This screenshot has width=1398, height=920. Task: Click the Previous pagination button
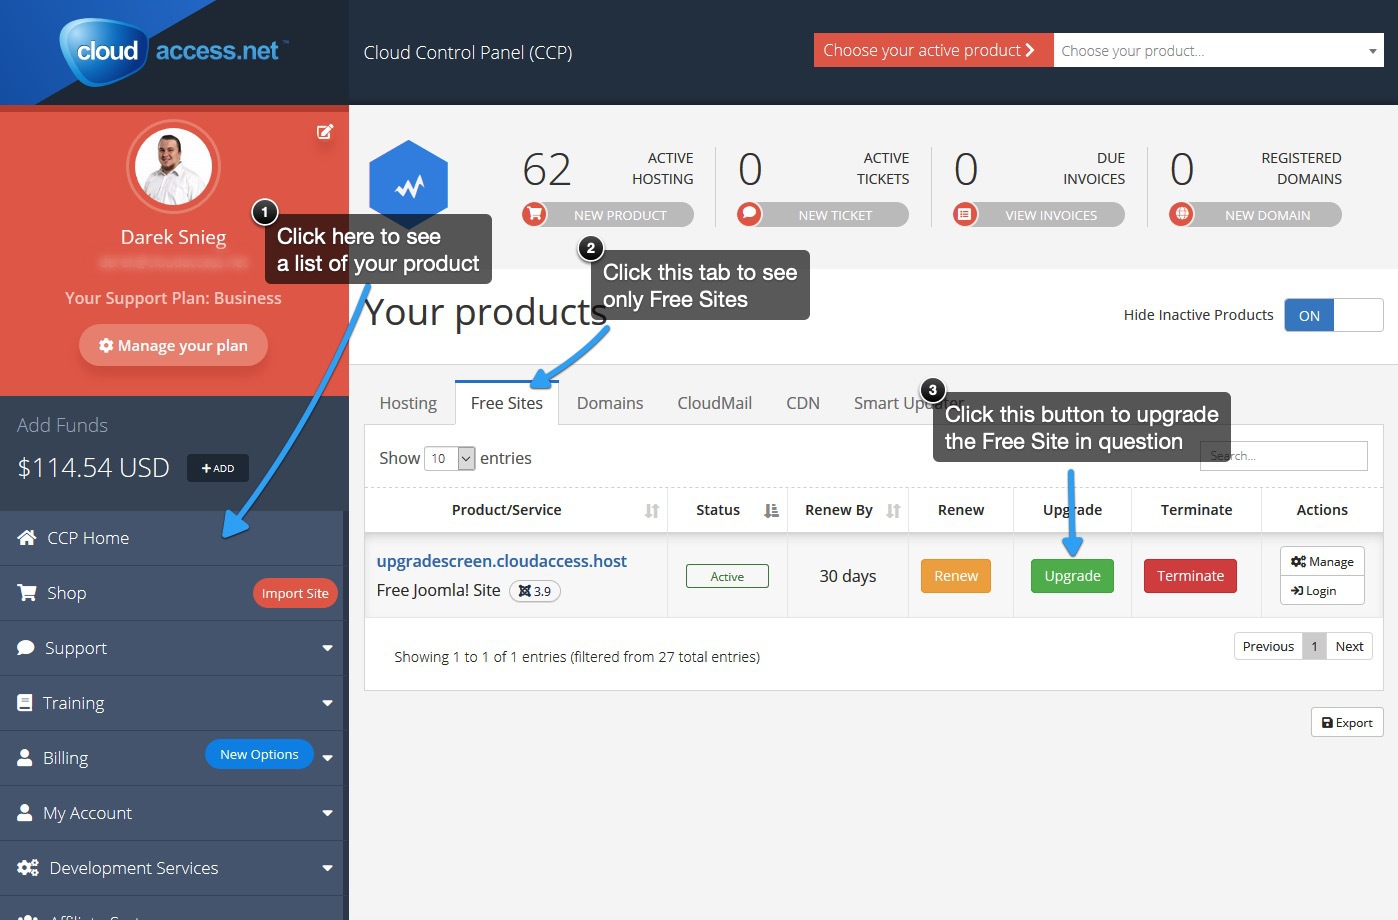[1268, 646]
